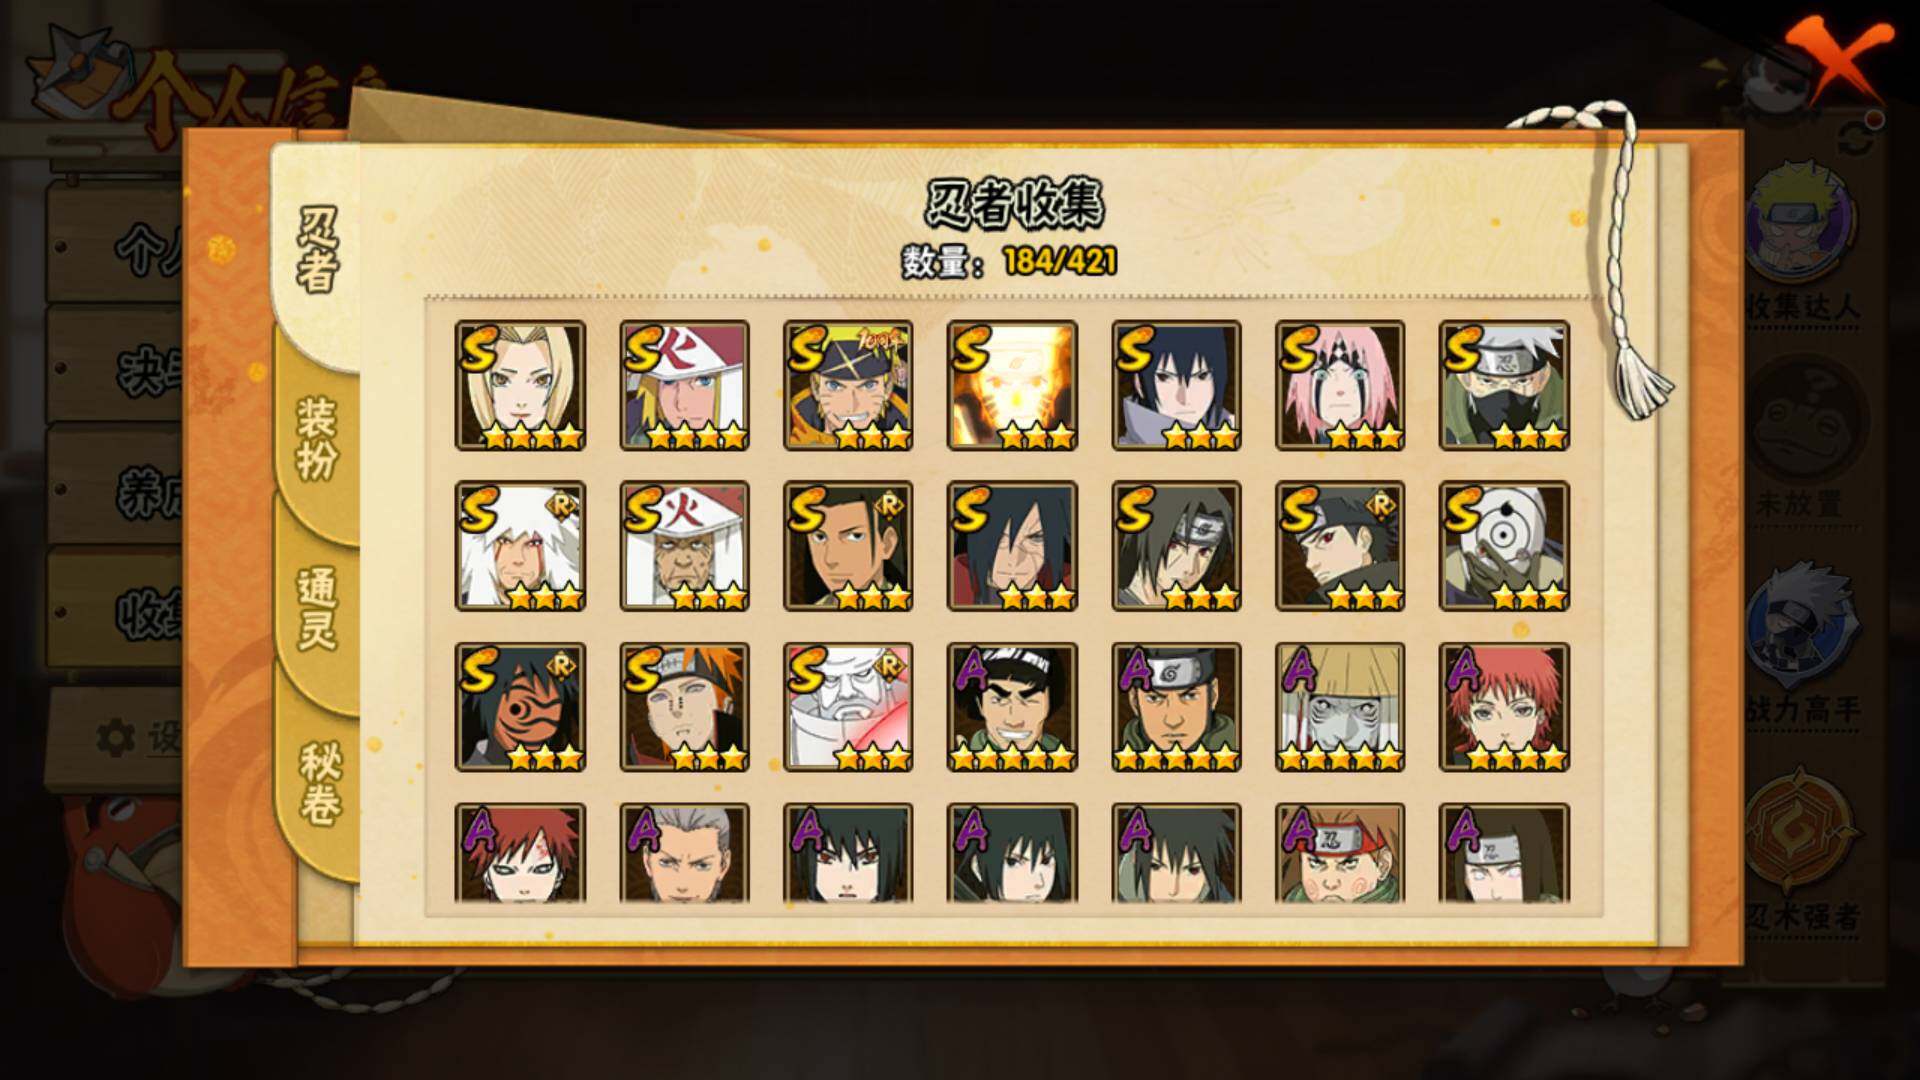Open the third Hokage with hat card

[x=684, y=546]
